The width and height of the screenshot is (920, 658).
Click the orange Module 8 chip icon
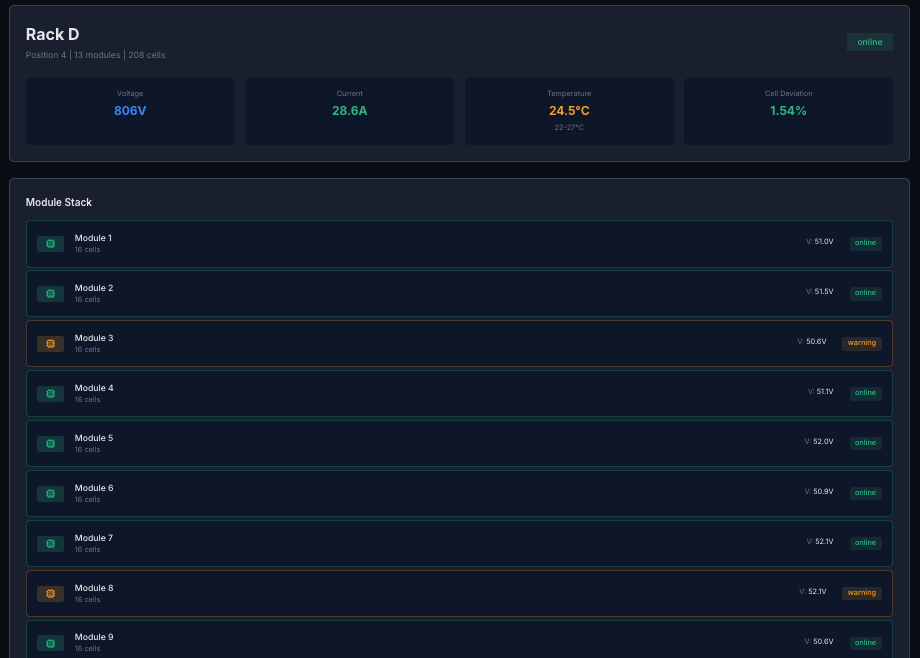[50, 593]
